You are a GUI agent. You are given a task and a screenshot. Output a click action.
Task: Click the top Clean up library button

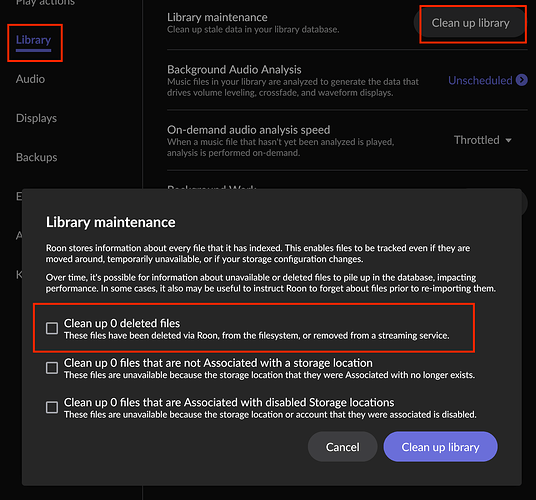470,23
